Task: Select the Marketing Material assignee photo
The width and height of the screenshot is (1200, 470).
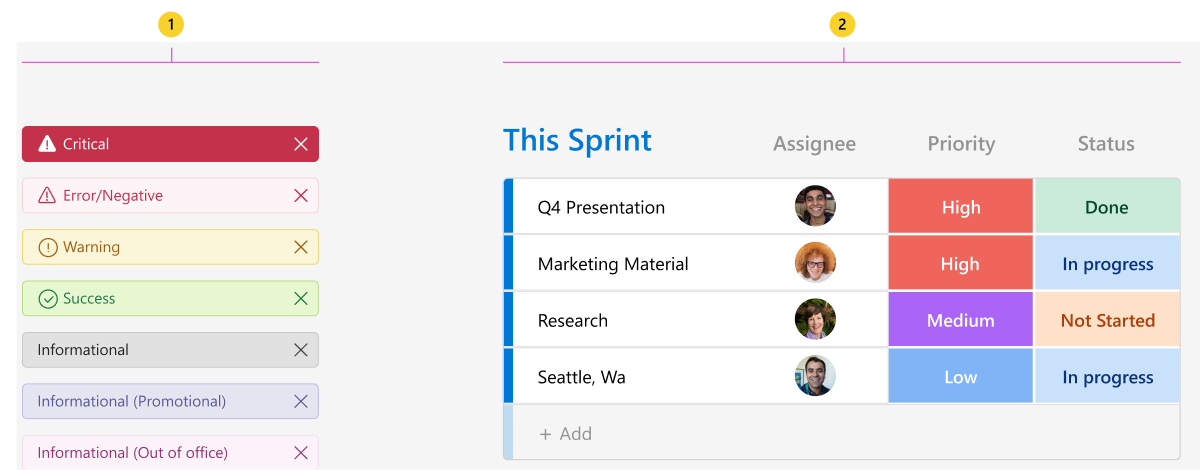Action: (815, 263)
